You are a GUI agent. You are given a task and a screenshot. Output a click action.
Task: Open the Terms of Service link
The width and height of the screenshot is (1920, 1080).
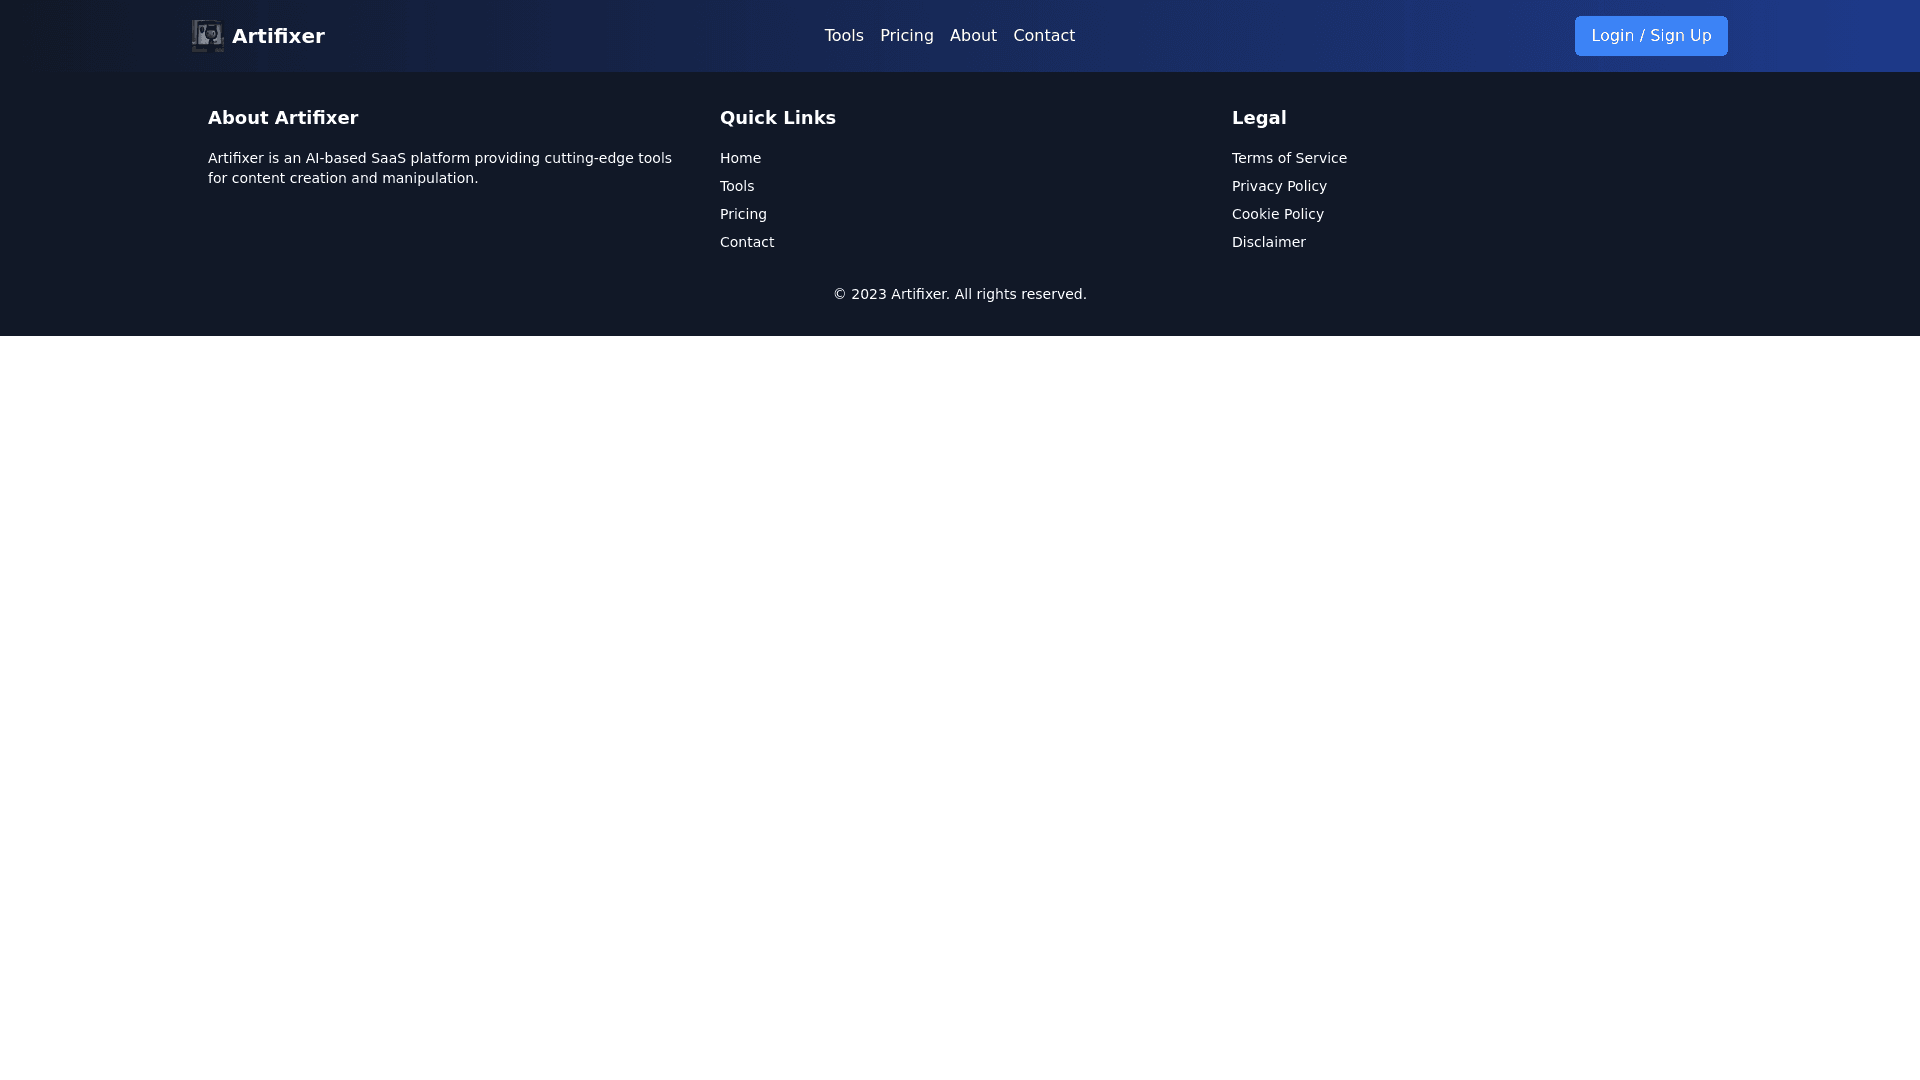coord(1288,158)
